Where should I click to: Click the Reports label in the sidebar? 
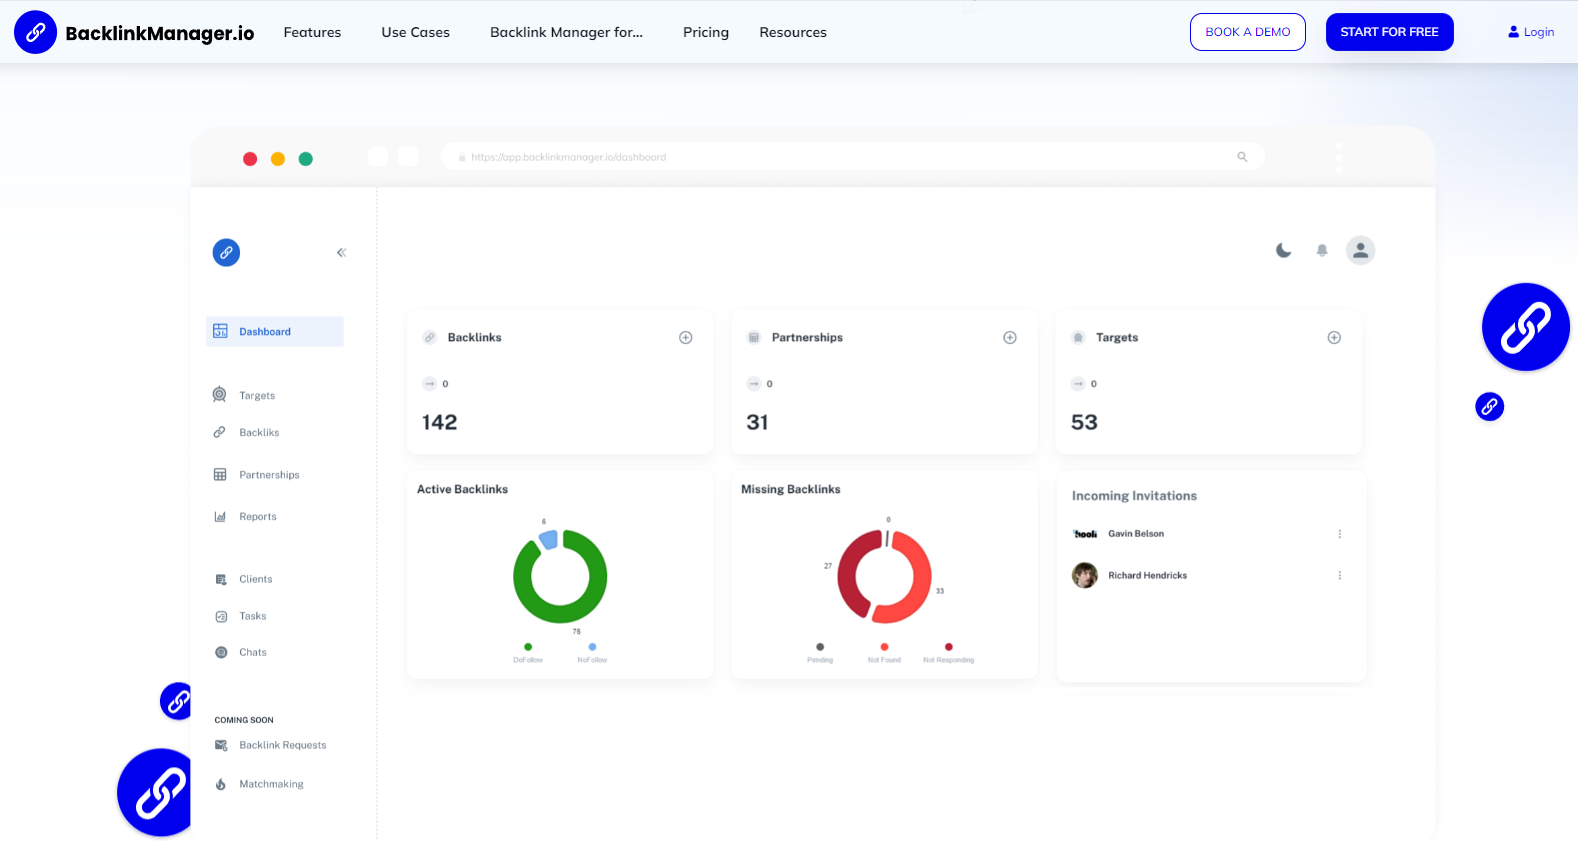click(x=258, y=517)
